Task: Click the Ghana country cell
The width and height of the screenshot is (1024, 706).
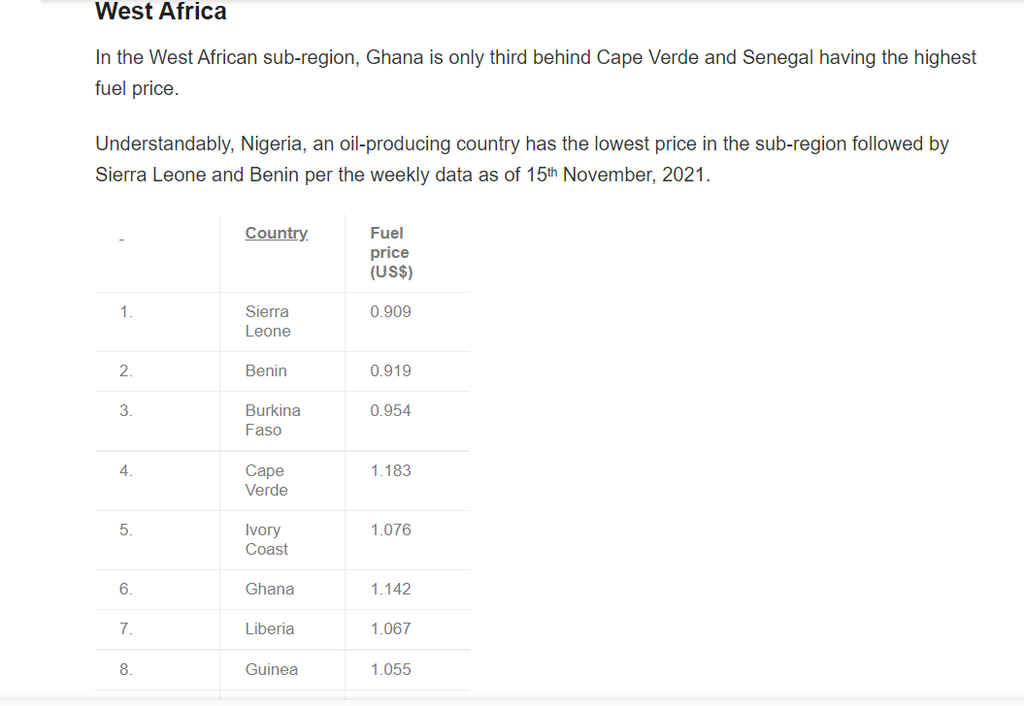Action: 270,589
